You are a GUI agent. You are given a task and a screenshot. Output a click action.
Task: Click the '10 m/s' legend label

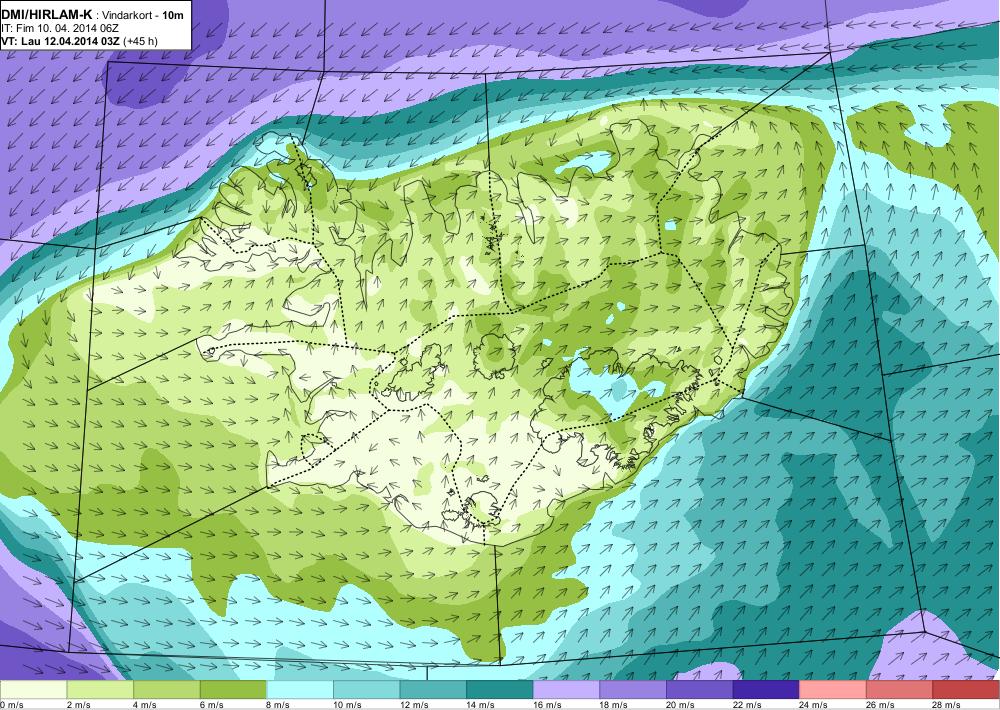[x=348, y=704]
